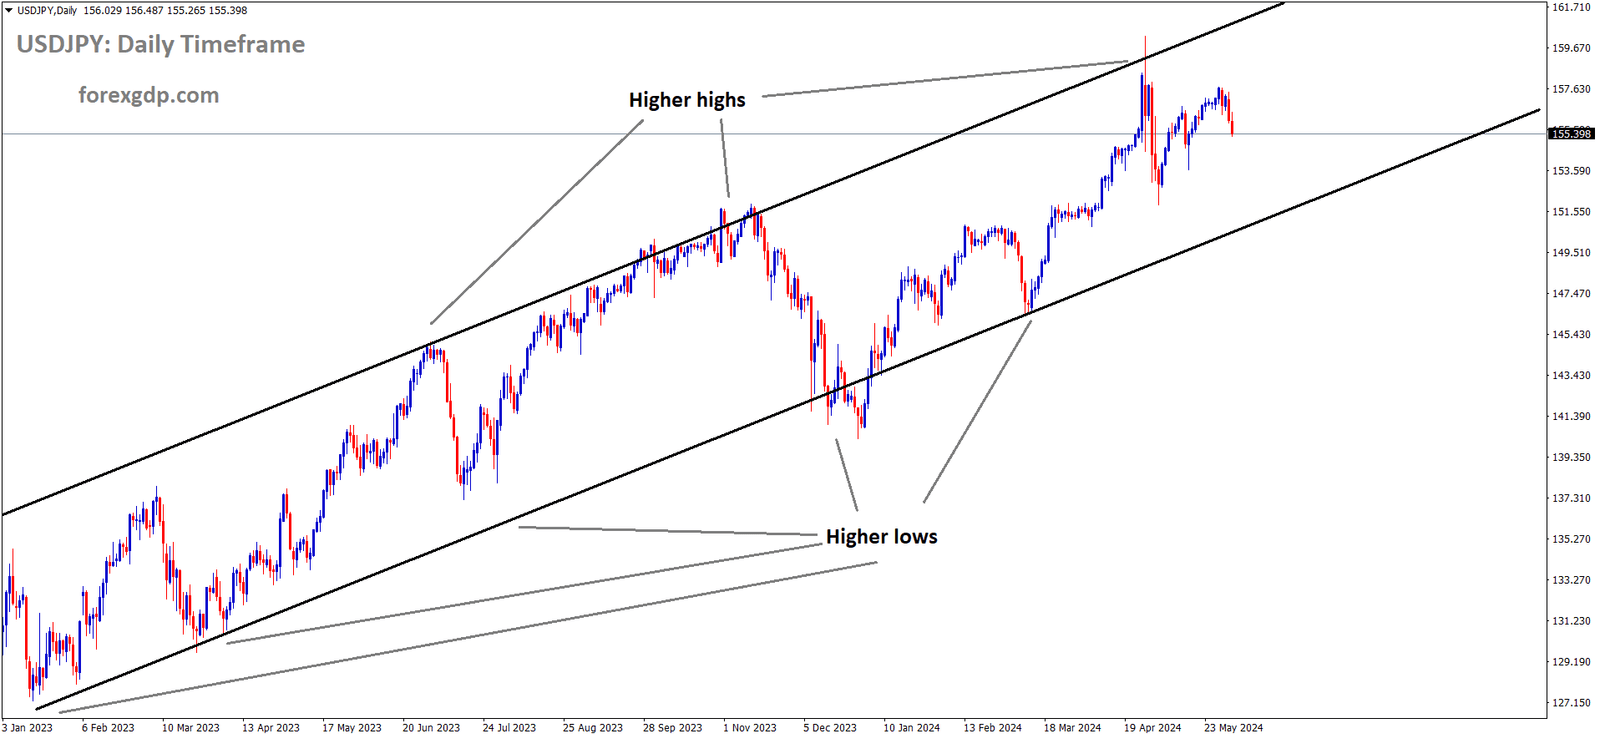
Task: Click the 133.270 price axis label
Action: [x=1571, y=580]
